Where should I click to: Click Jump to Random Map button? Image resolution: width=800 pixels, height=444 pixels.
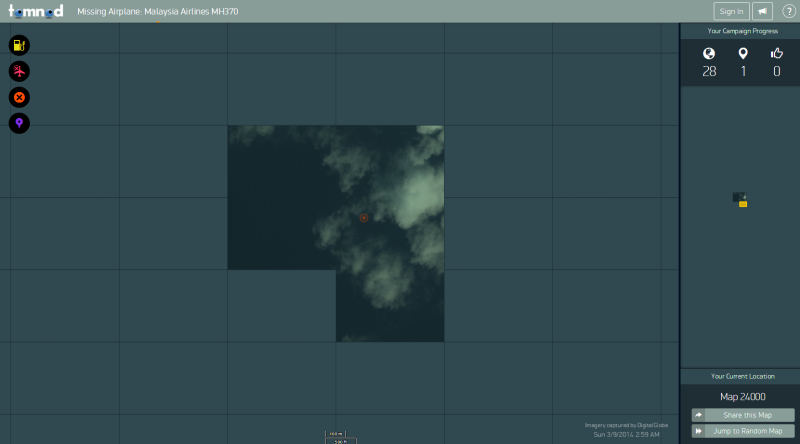(x=743, y=431)
